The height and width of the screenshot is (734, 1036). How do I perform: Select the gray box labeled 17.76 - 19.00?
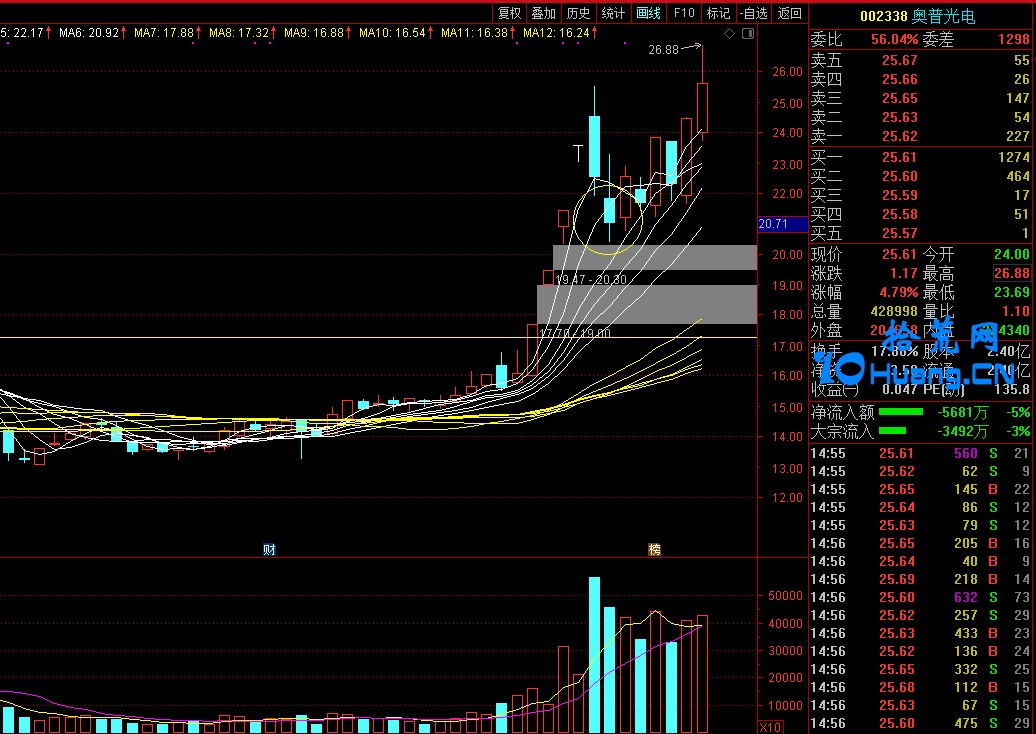coord(647,305)
